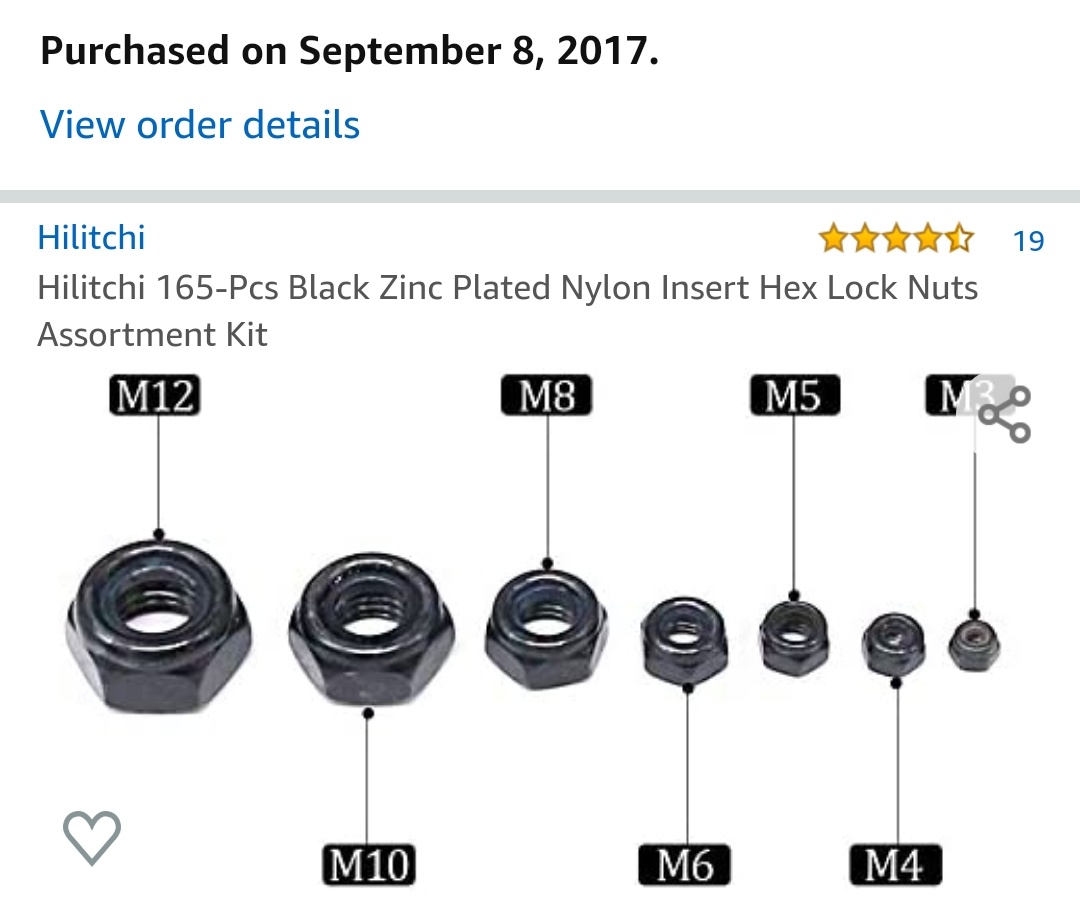The width and height of the screenshot is (1080, 907).
Task: Open the star rating reviews
Action: [x=895, y=239]
